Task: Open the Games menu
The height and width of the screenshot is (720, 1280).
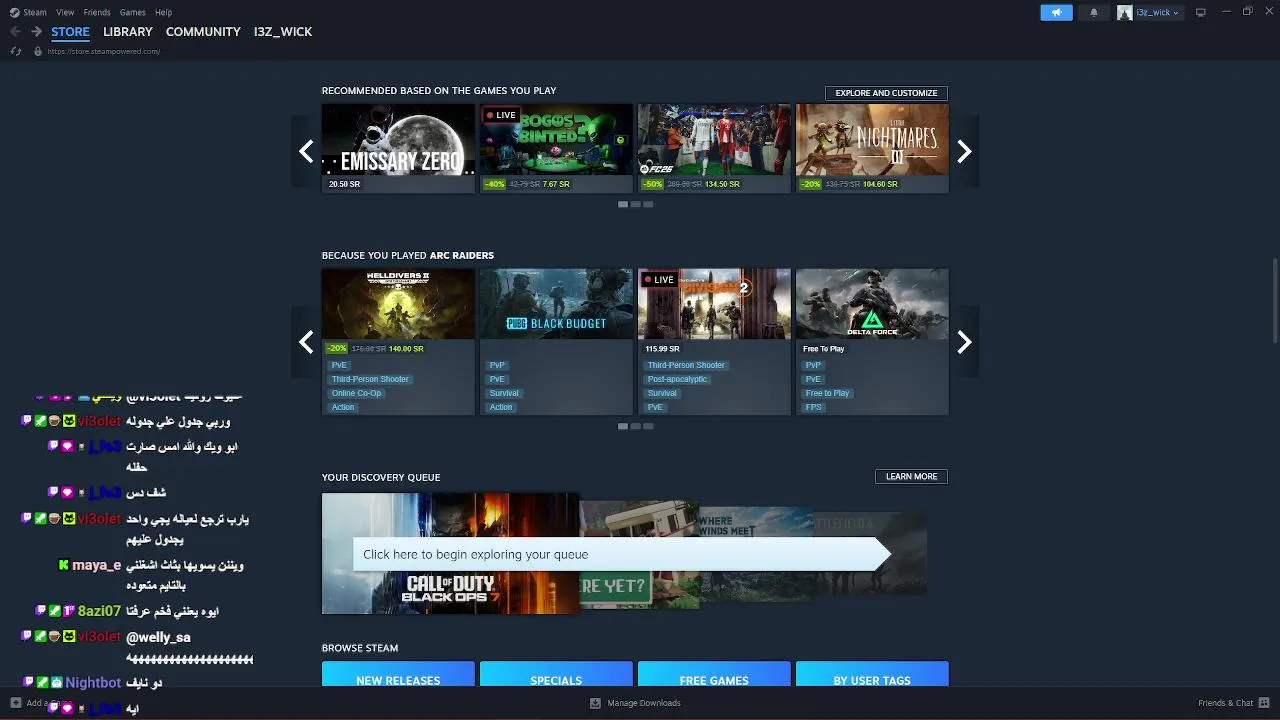Action: [x=132, y=12]
